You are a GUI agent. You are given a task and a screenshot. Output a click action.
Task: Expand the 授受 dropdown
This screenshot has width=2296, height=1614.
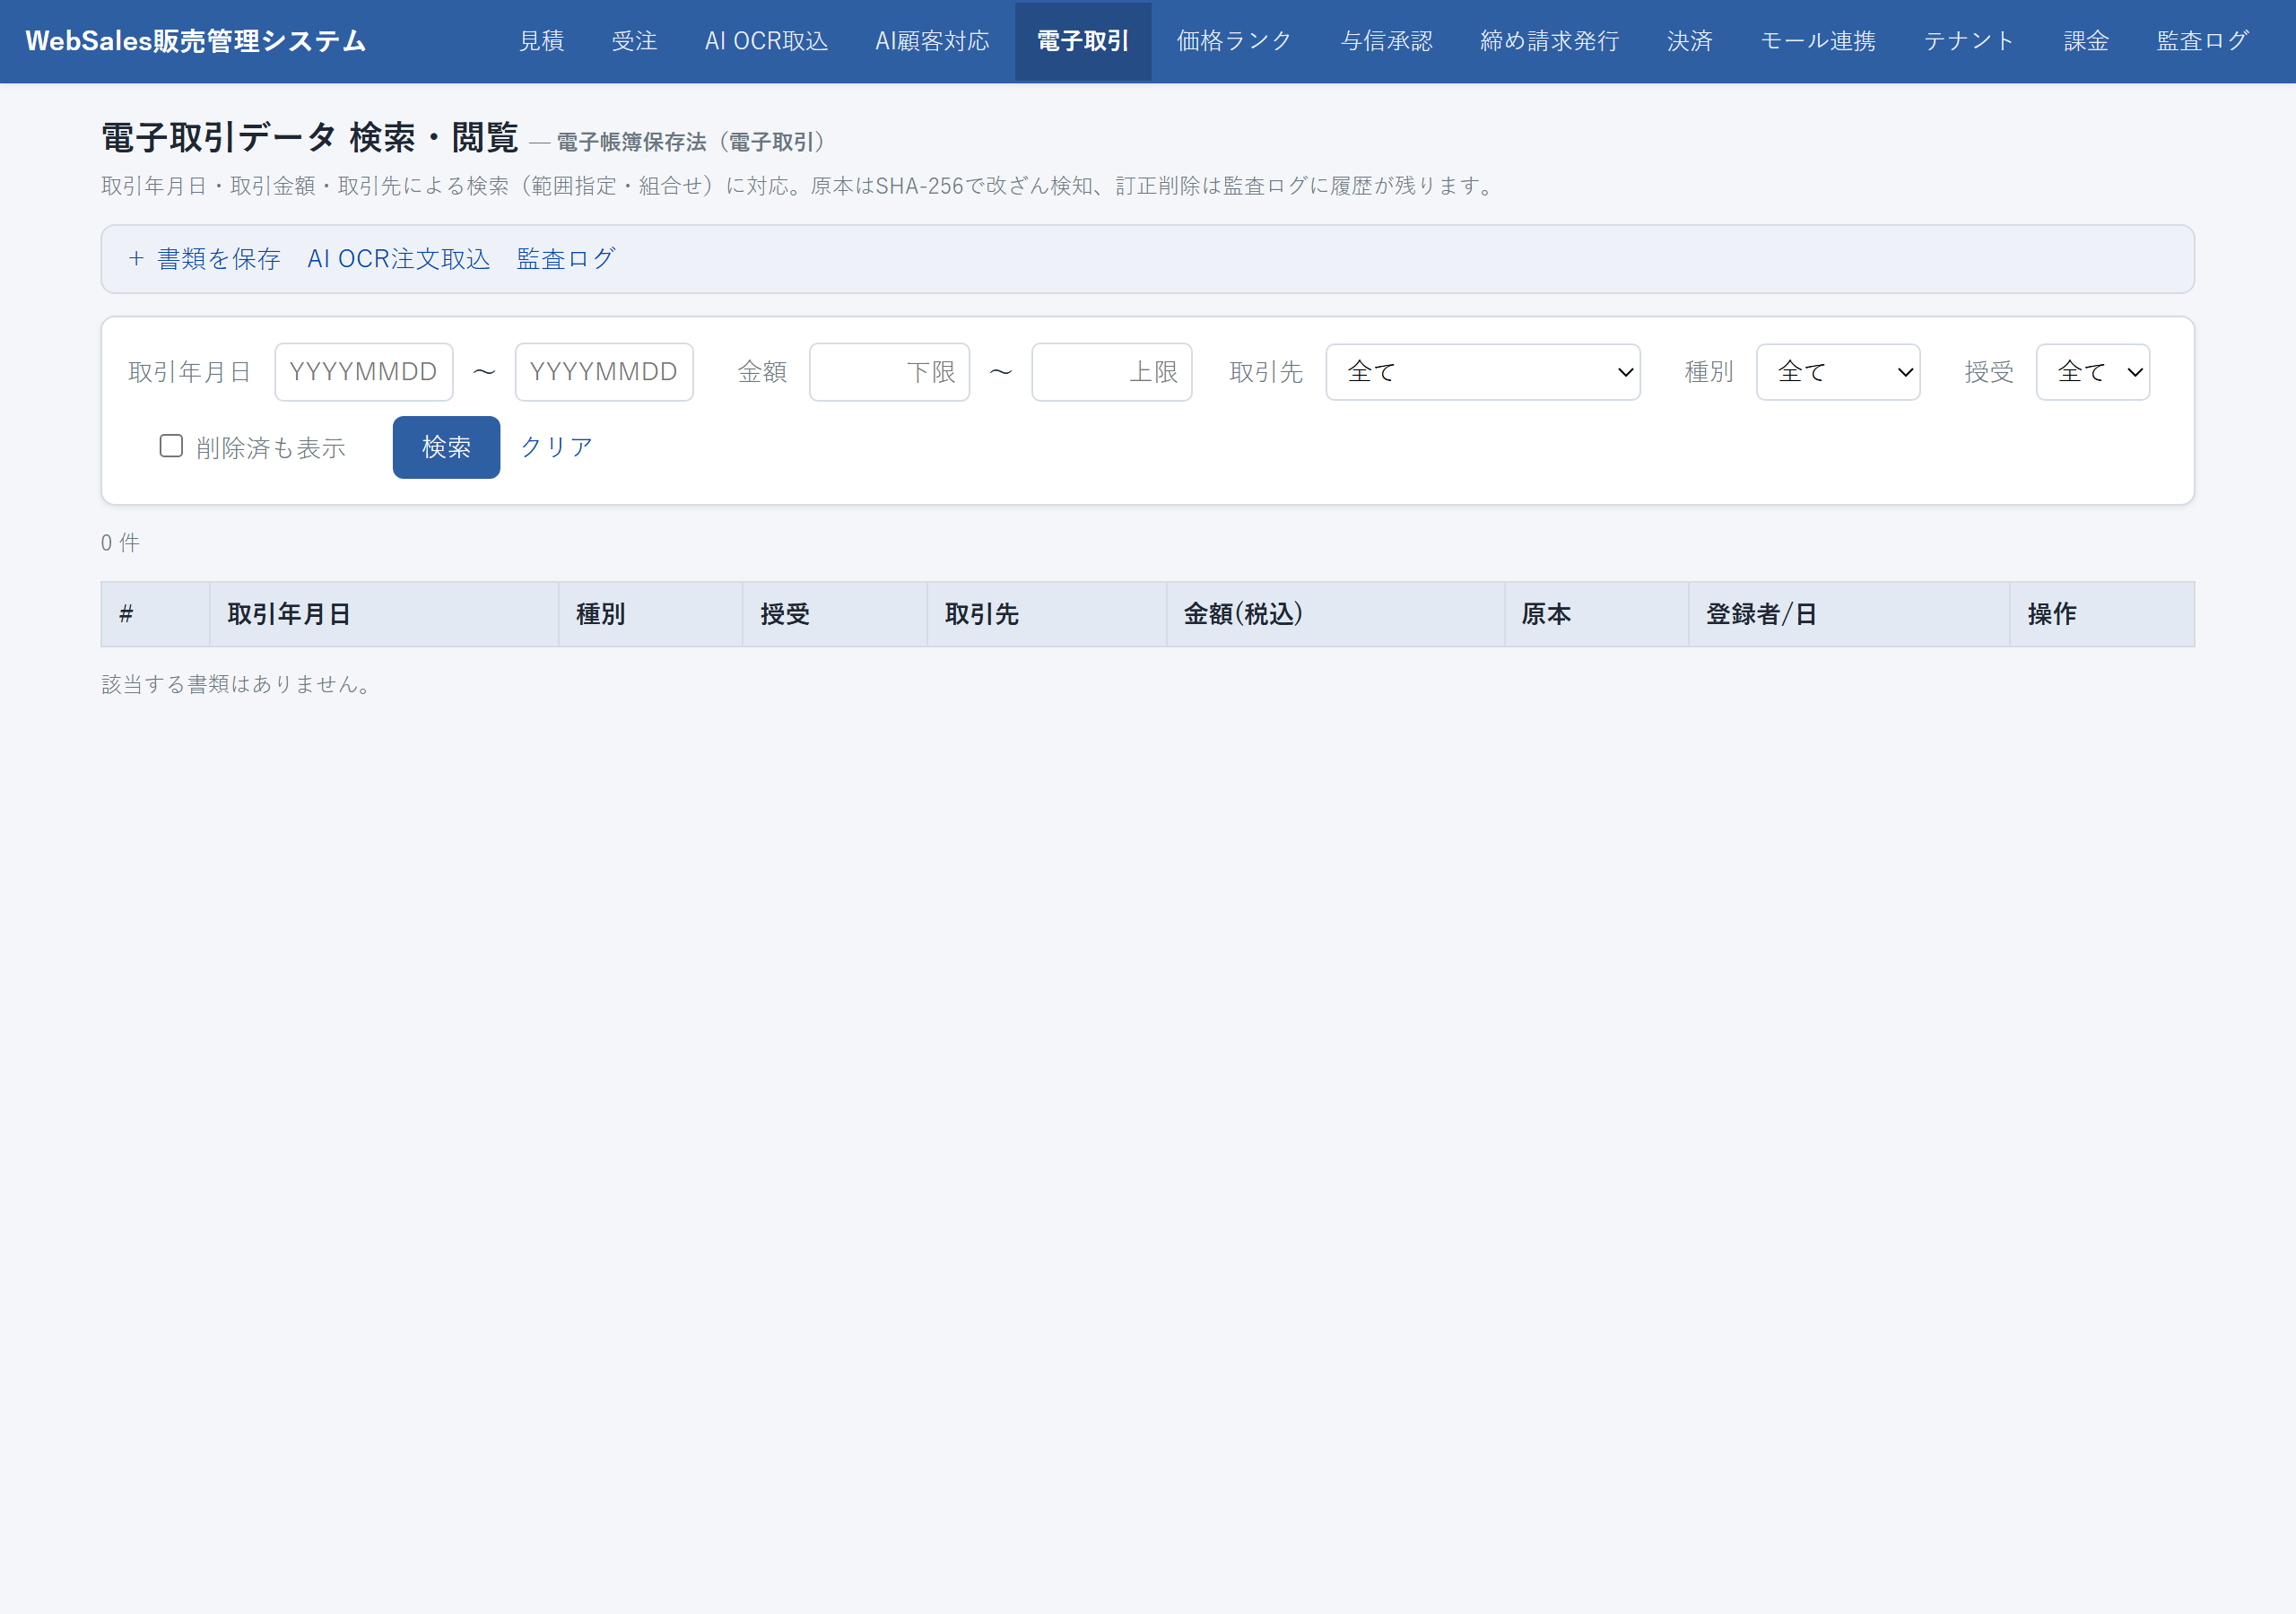pos(2093,372)
